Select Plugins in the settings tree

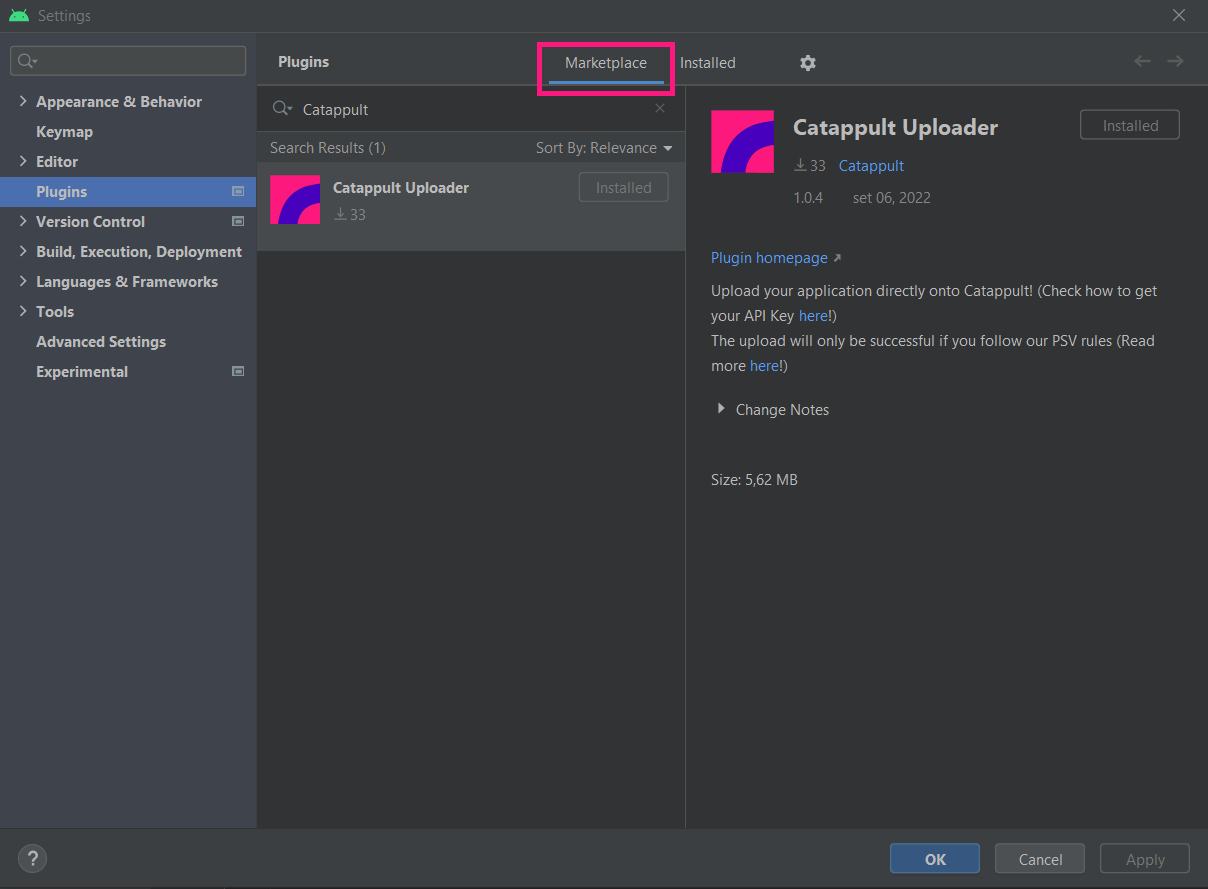128,191
